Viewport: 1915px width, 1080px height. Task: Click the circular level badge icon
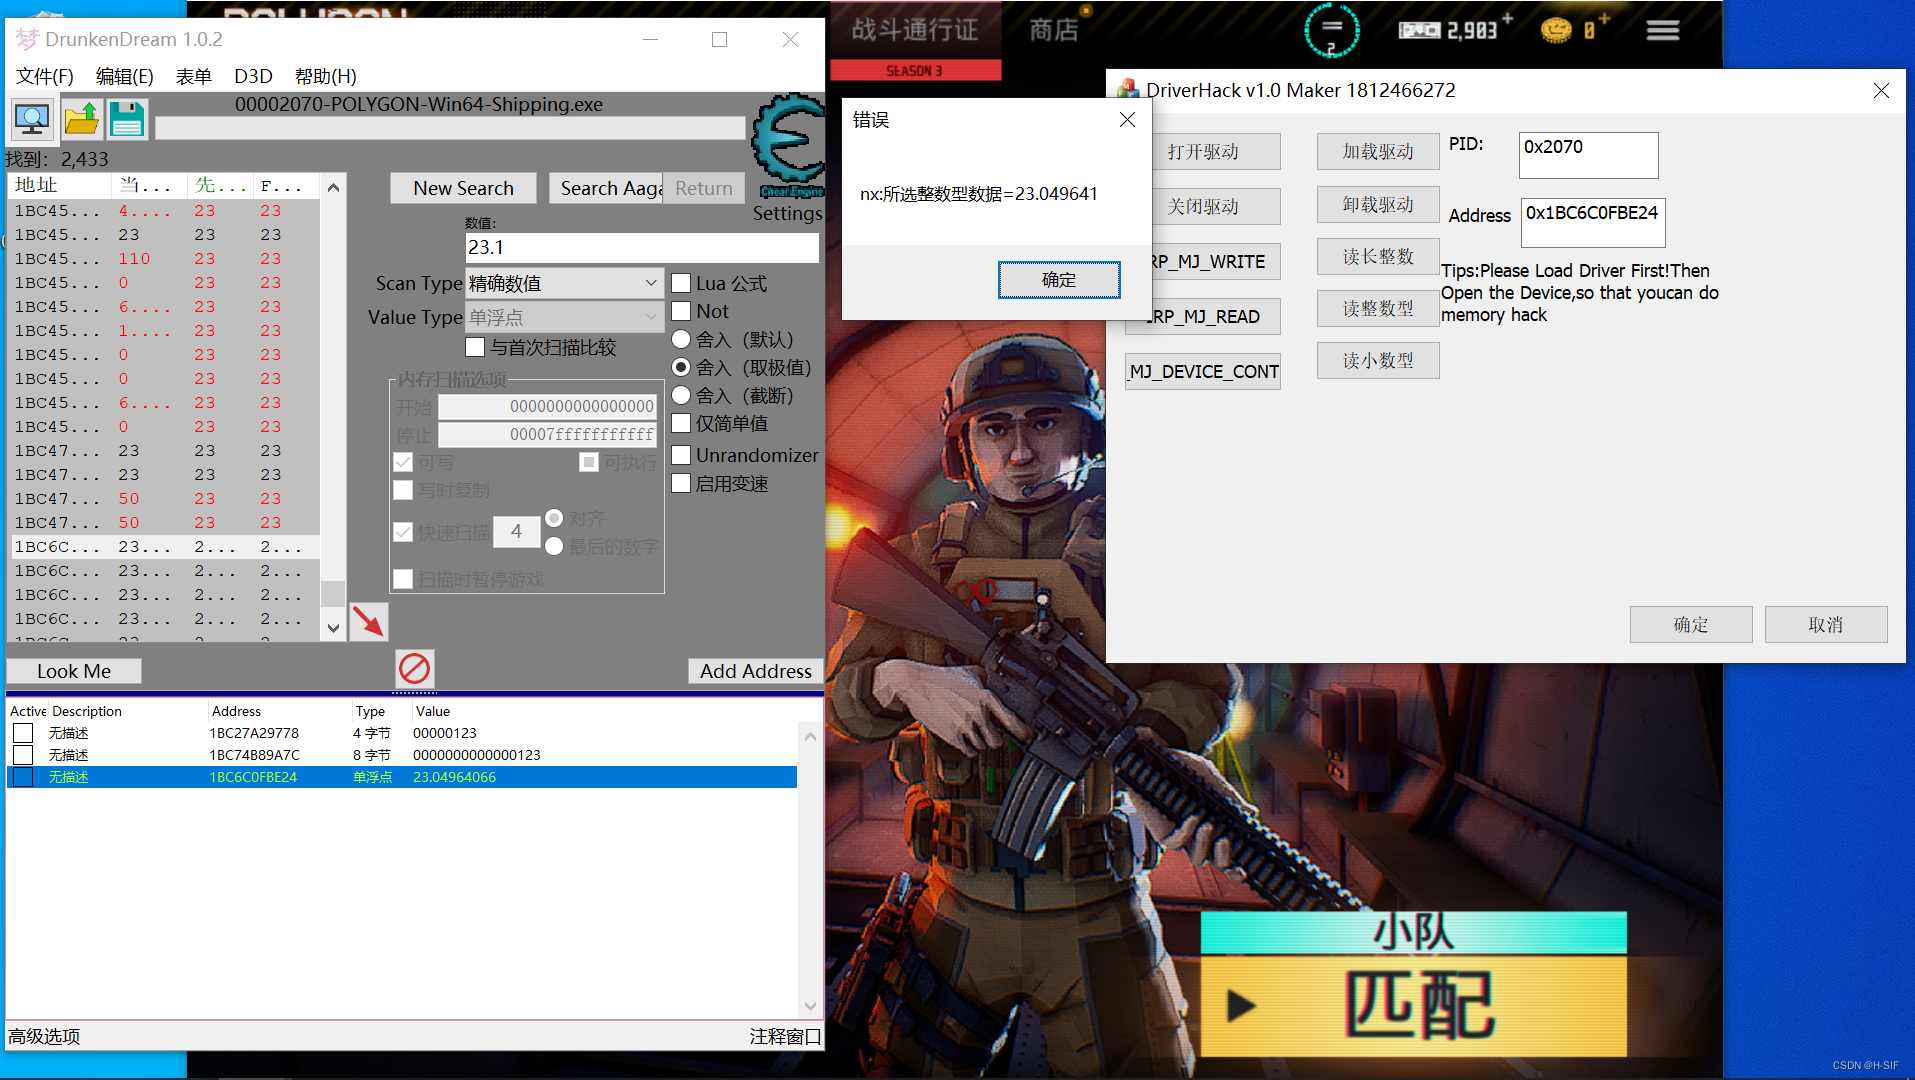[1331, 31]
